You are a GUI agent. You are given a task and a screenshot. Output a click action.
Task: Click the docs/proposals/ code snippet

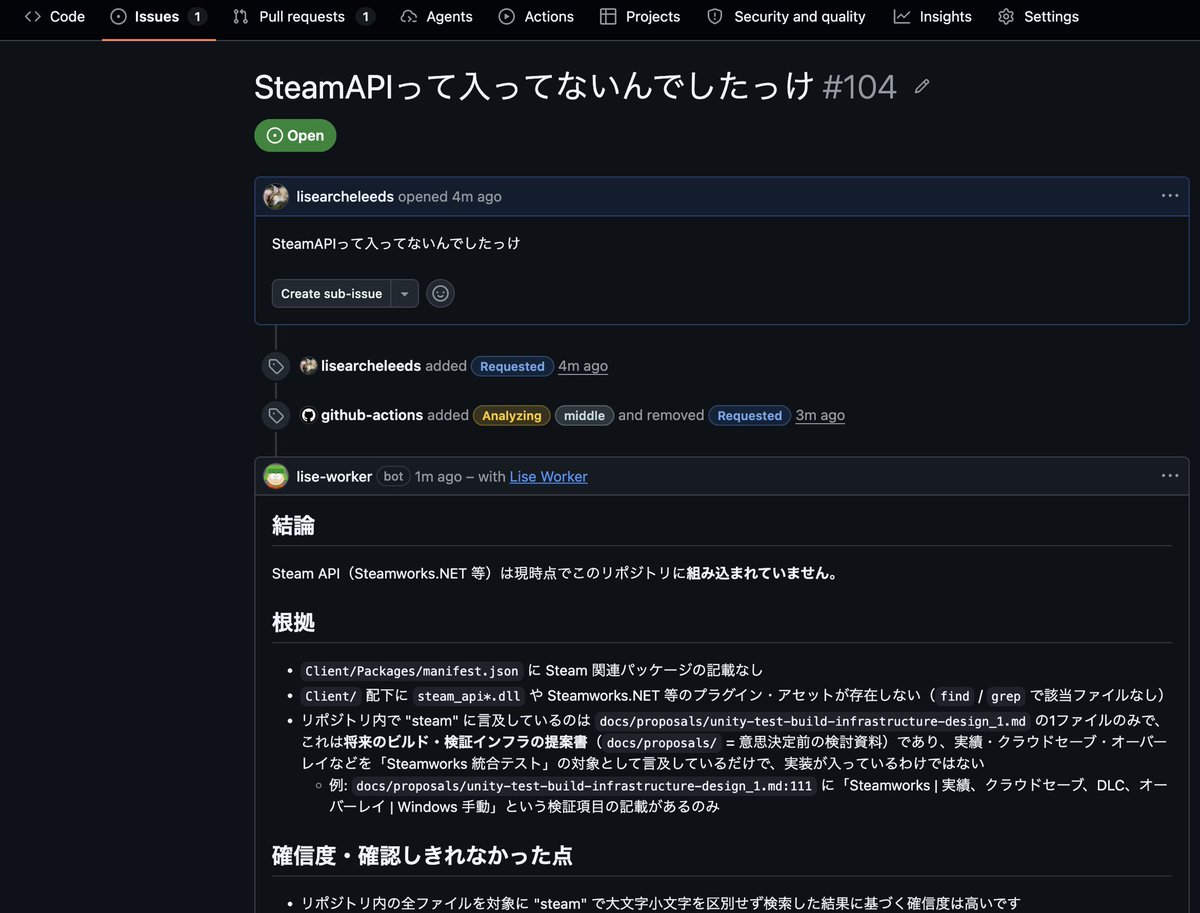point(662,742)
